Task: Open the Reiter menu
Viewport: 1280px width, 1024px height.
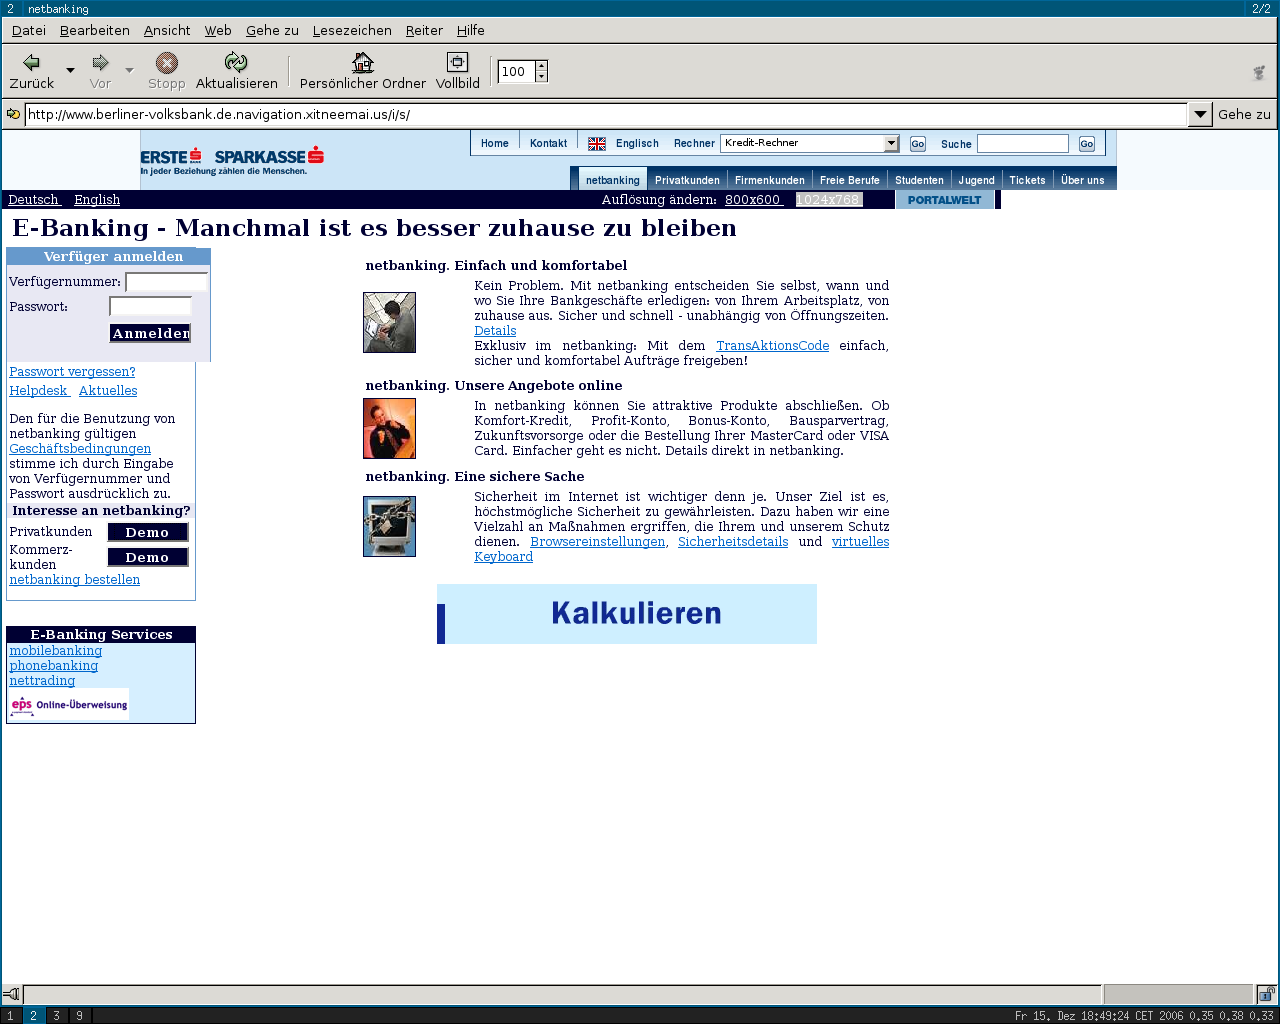Action: coord(424,30)
